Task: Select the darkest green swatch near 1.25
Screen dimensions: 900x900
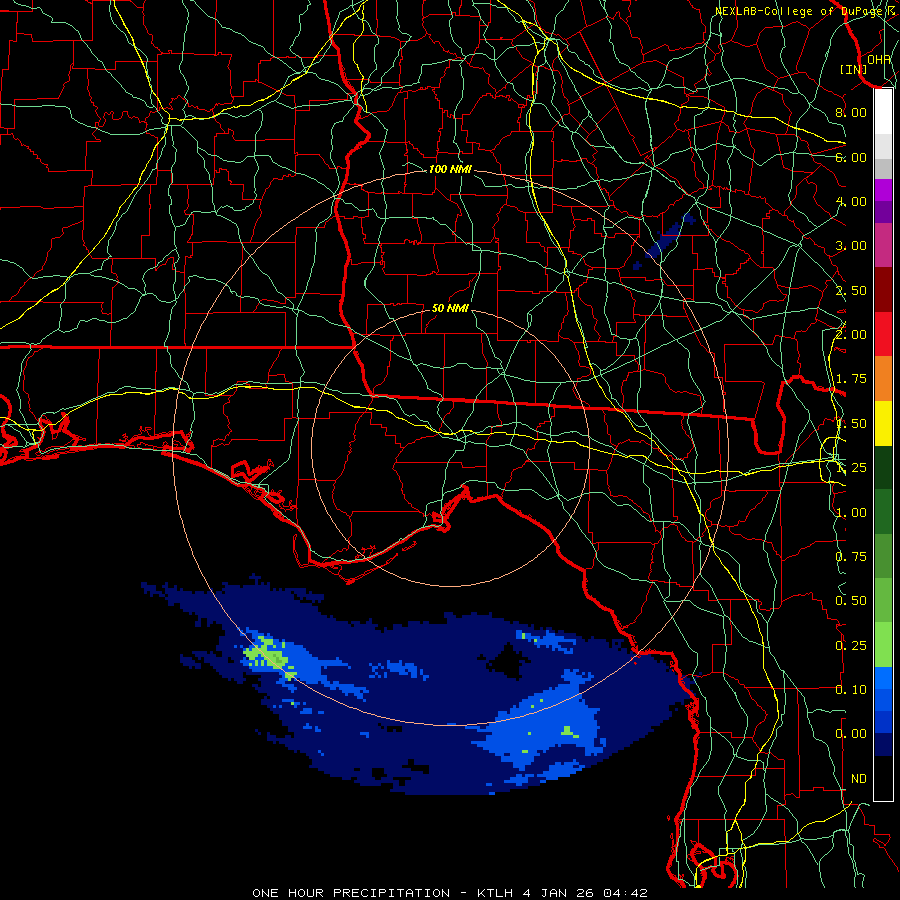Action: tap(883, 467)
